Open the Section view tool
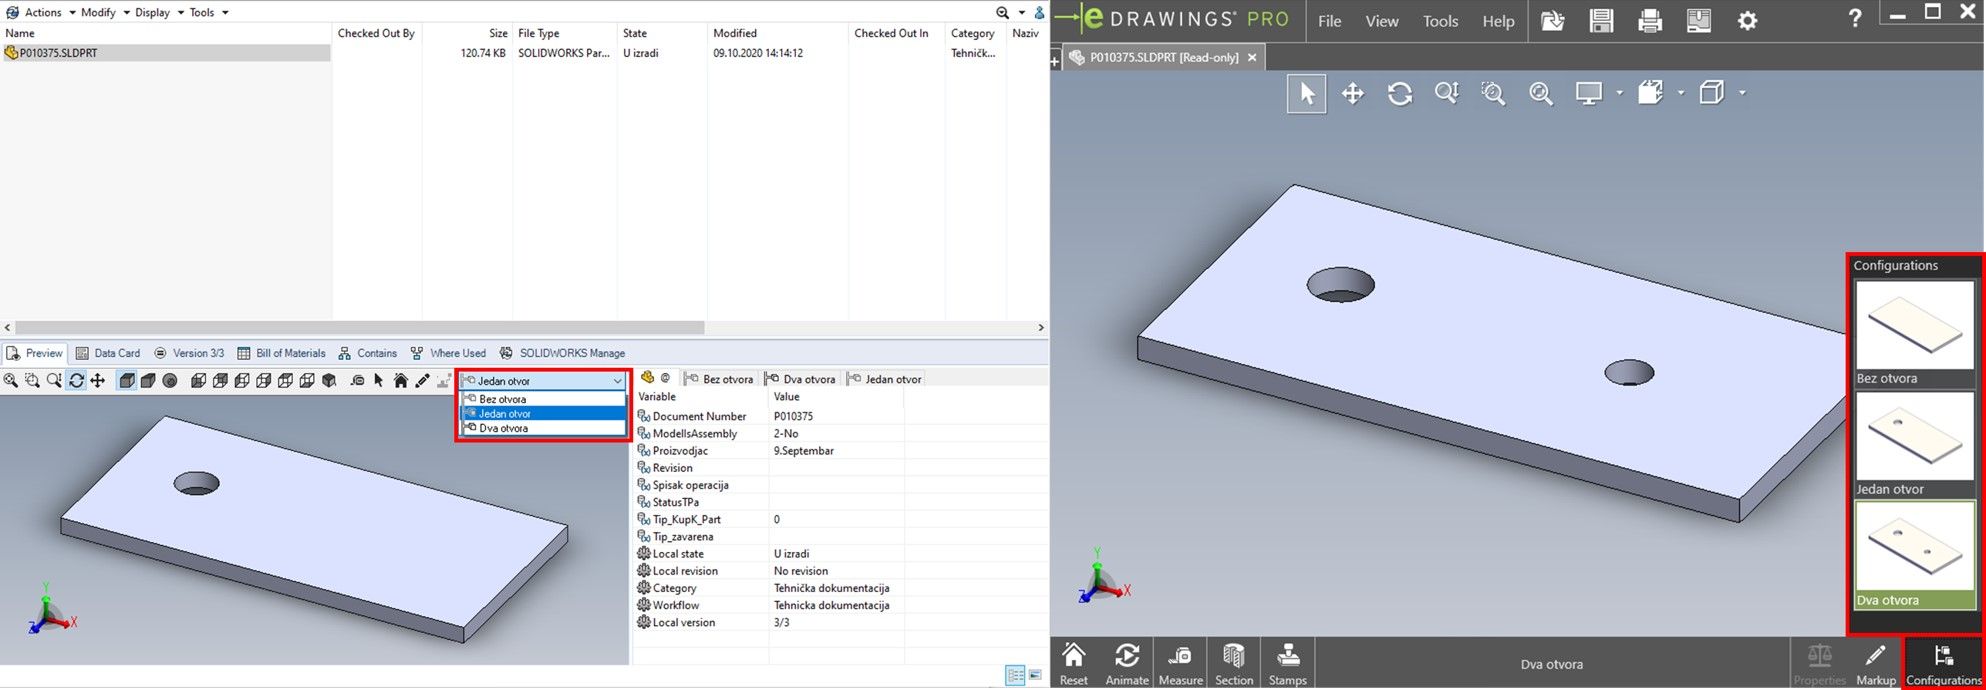Image resolution: width=1986 pixels, height=690 pixels. pos(1233,664)
